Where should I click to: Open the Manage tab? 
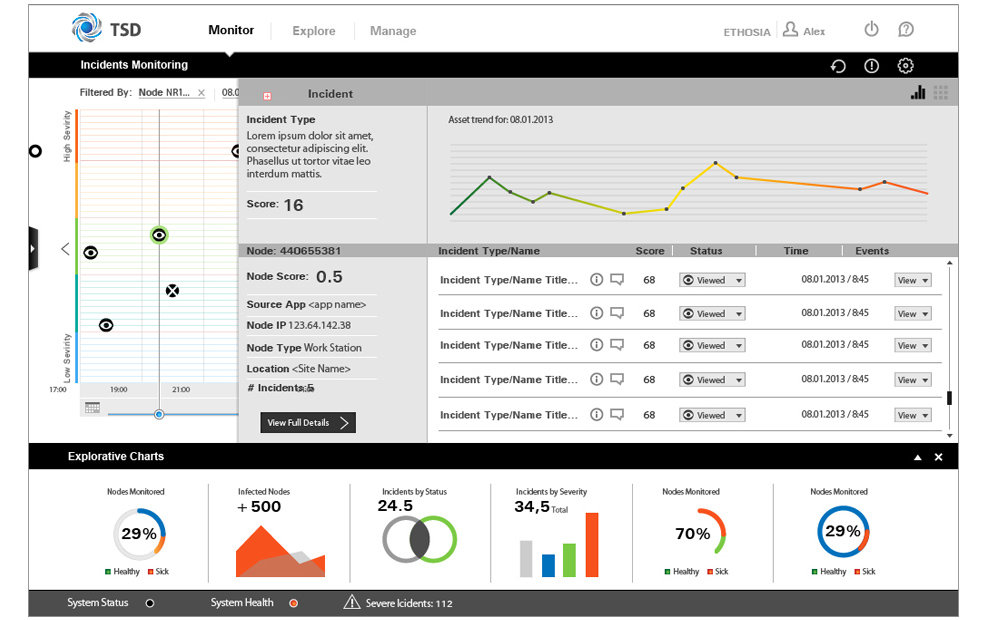[393, 31]
